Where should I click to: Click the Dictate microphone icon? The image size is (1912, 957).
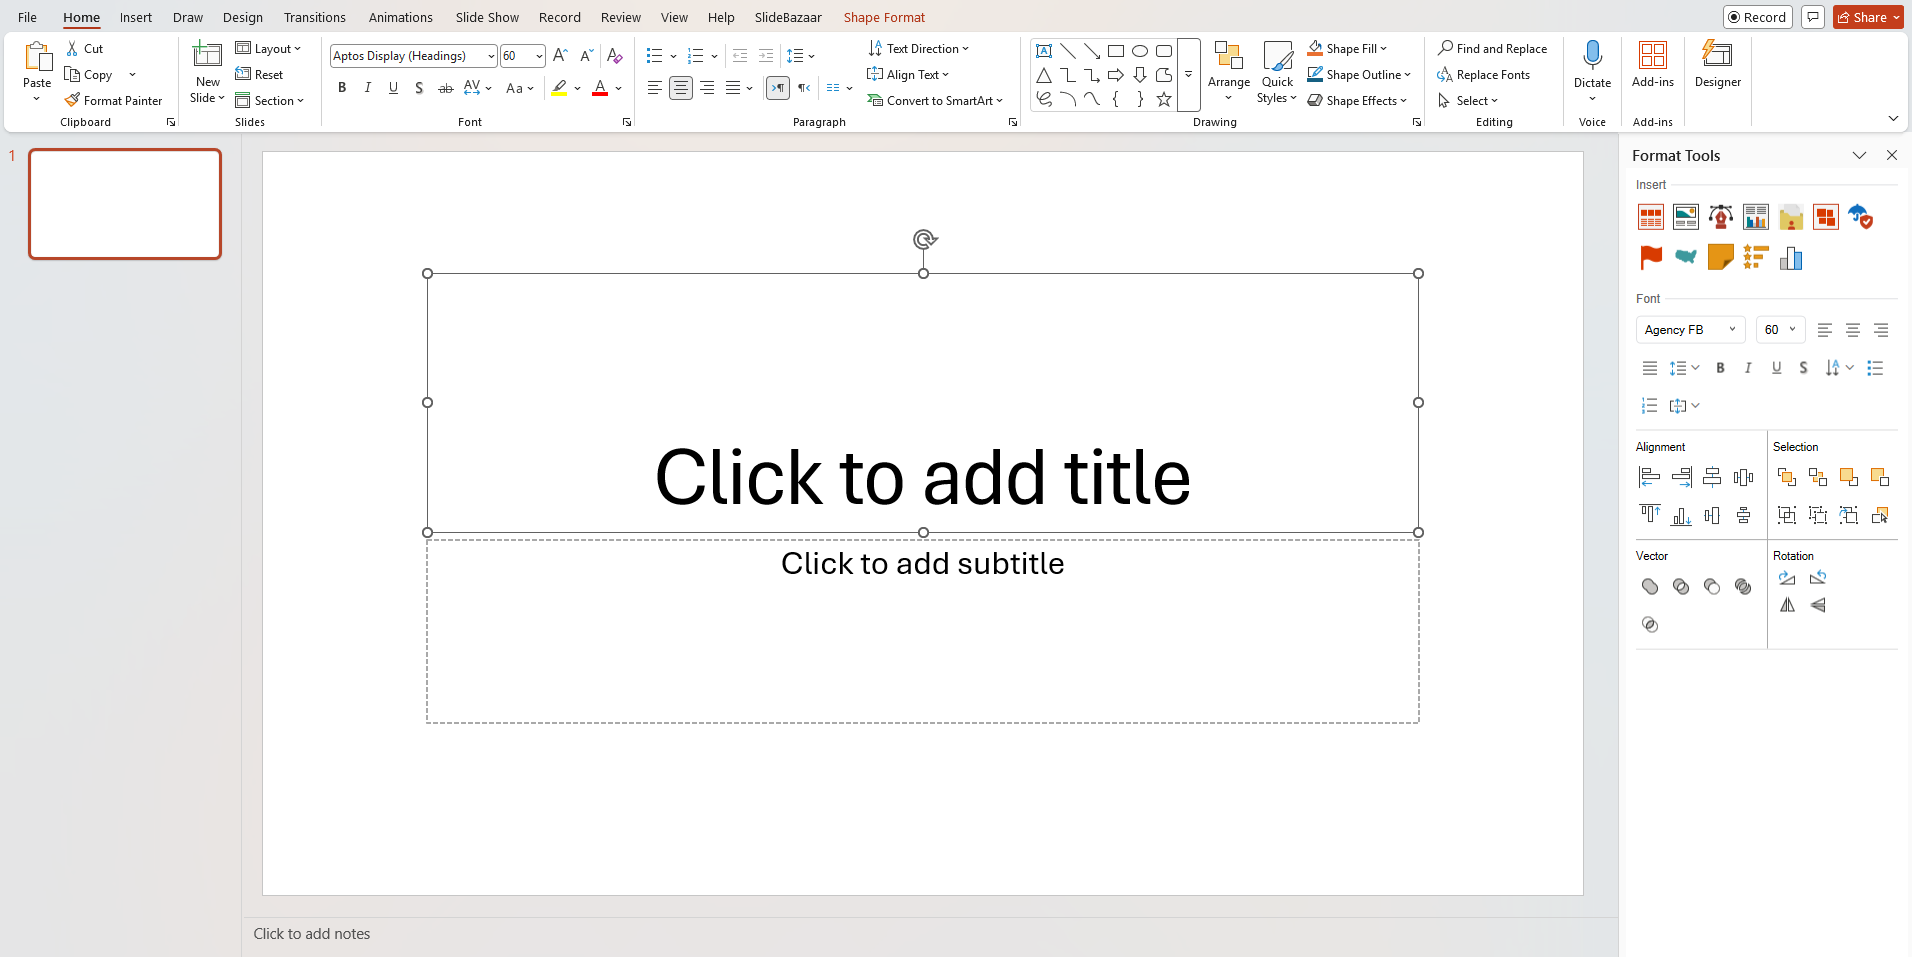point(1592,56)
